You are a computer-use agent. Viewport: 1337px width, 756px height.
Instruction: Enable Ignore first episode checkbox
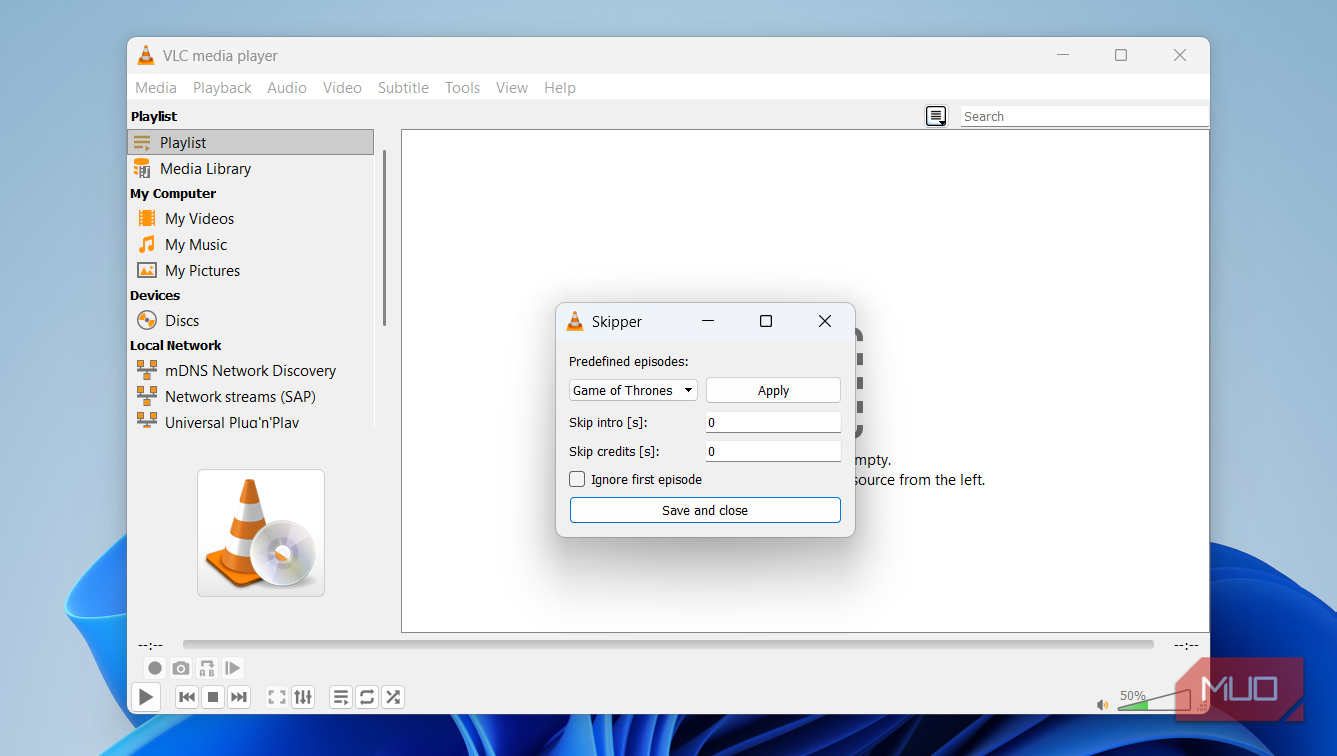[x=577, y=479]
